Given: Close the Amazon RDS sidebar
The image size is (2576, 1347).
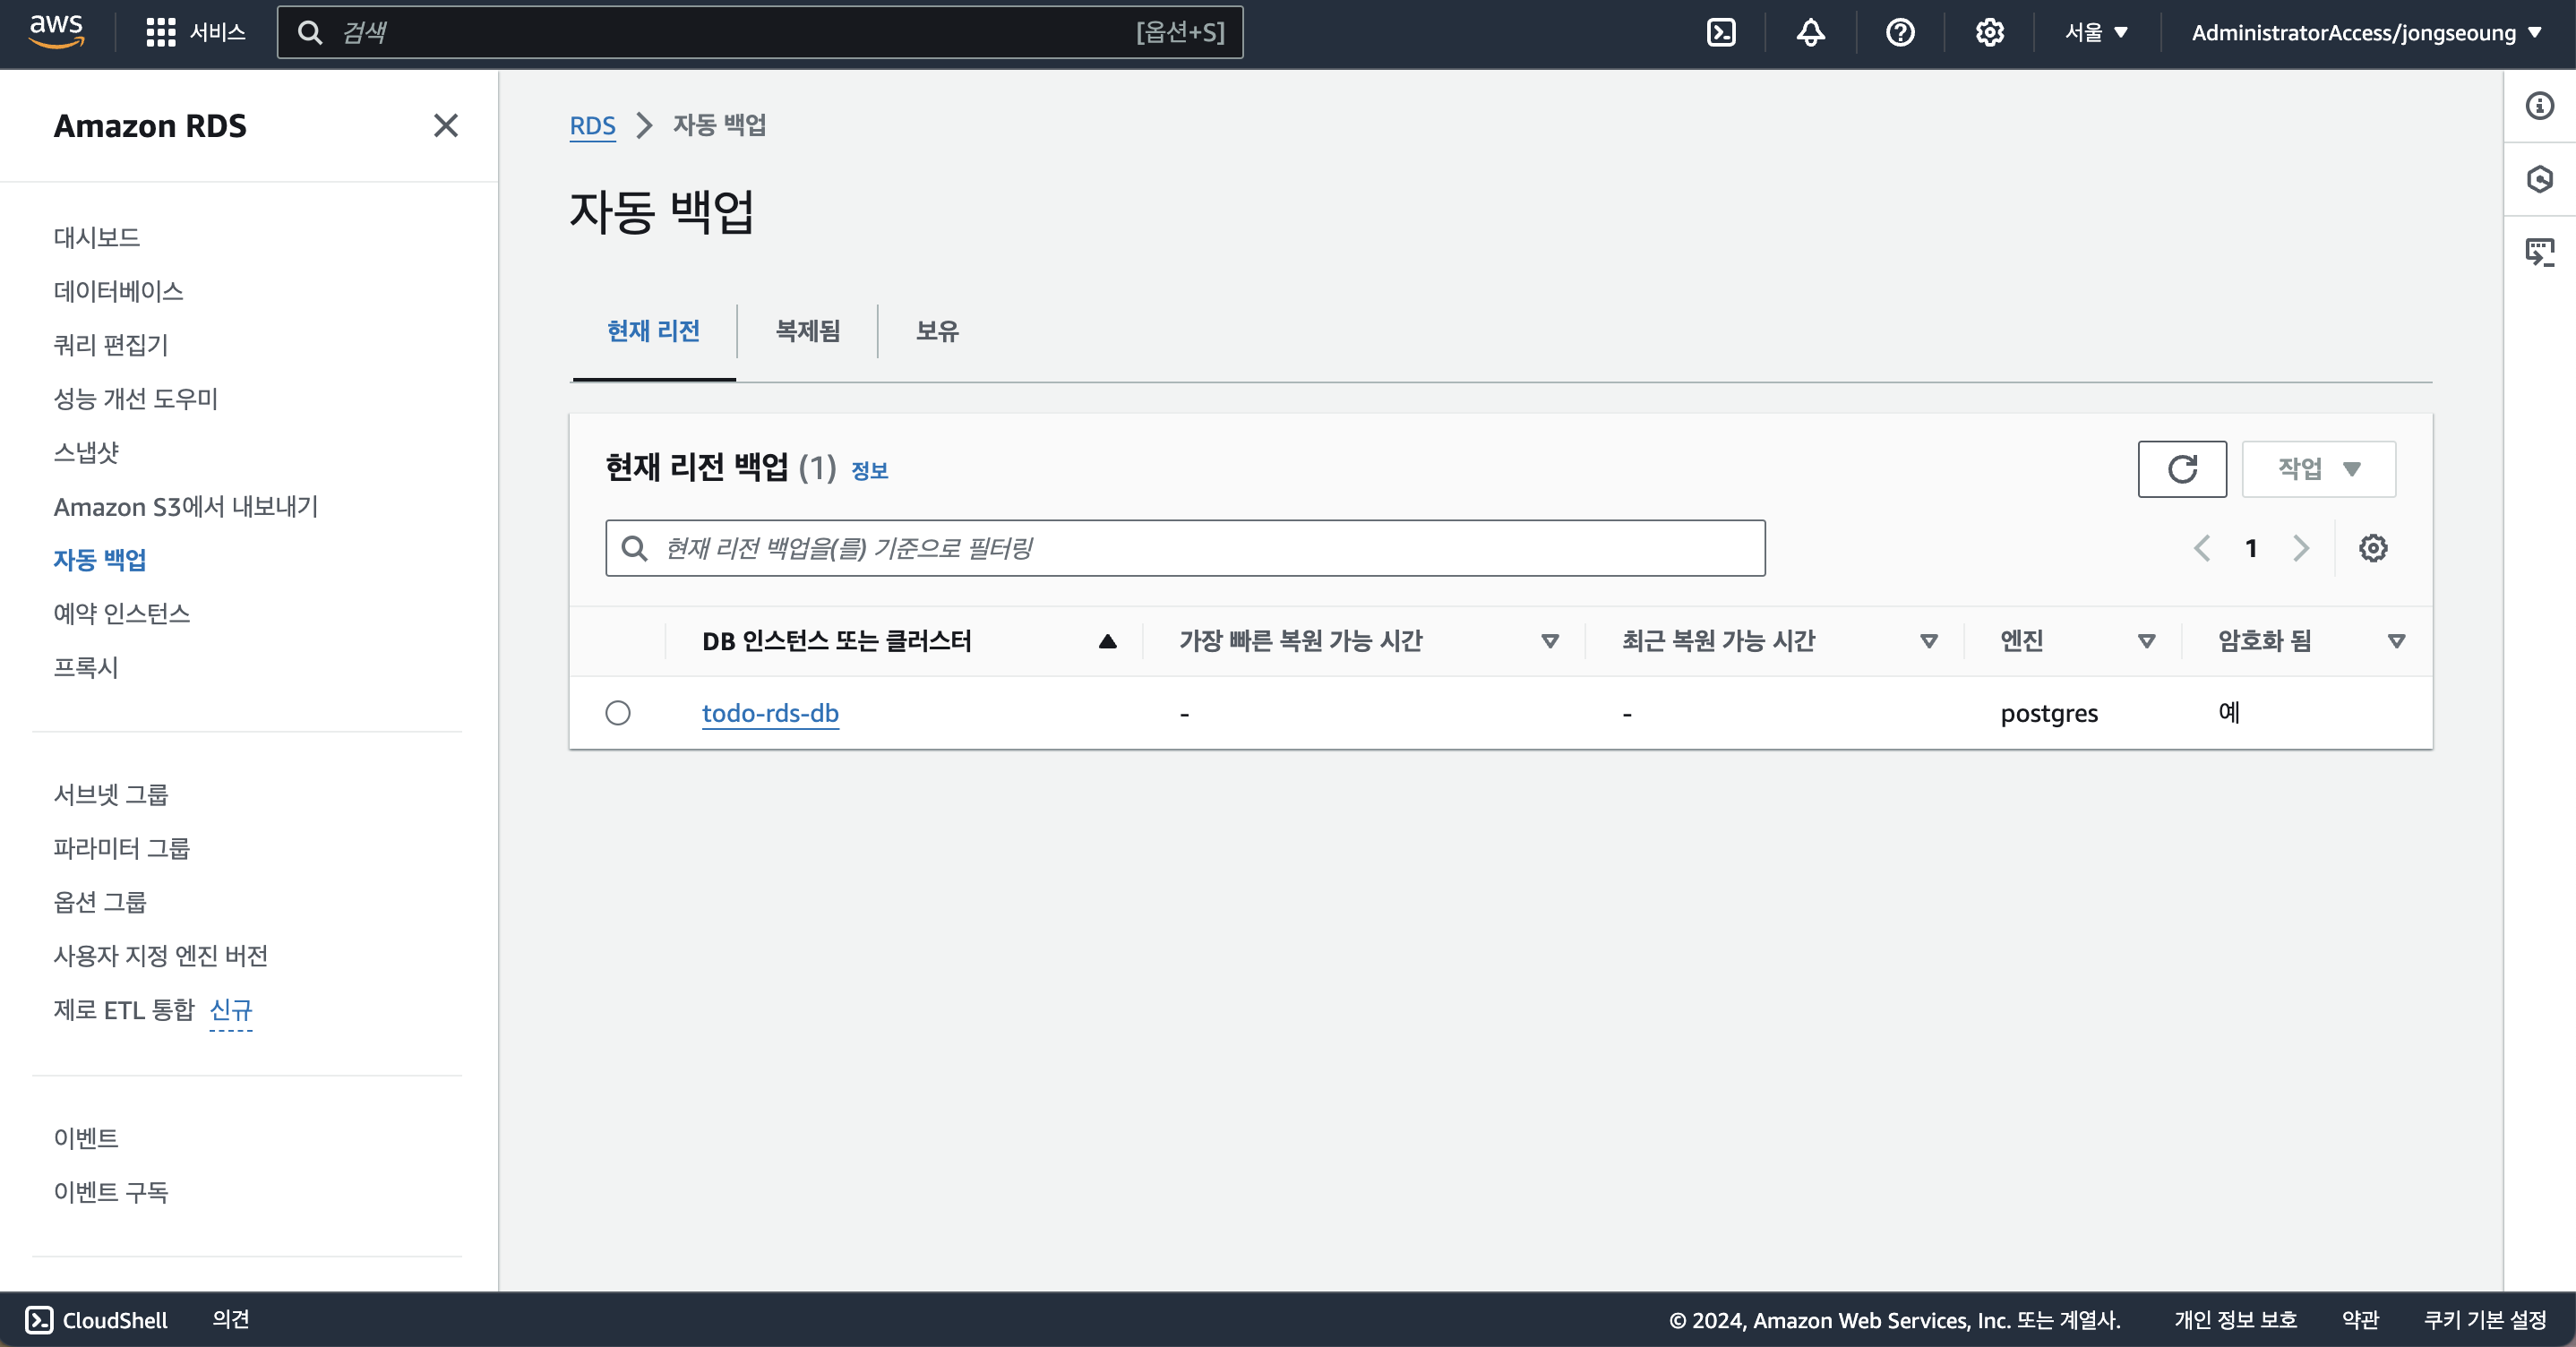Looking at the screenshot, I should tap(445, 126).
